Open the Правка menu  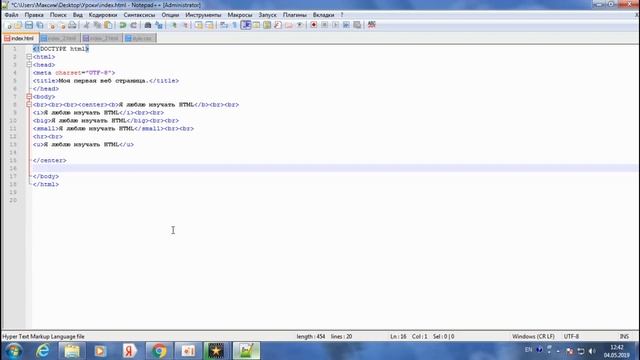coord(34,15)
